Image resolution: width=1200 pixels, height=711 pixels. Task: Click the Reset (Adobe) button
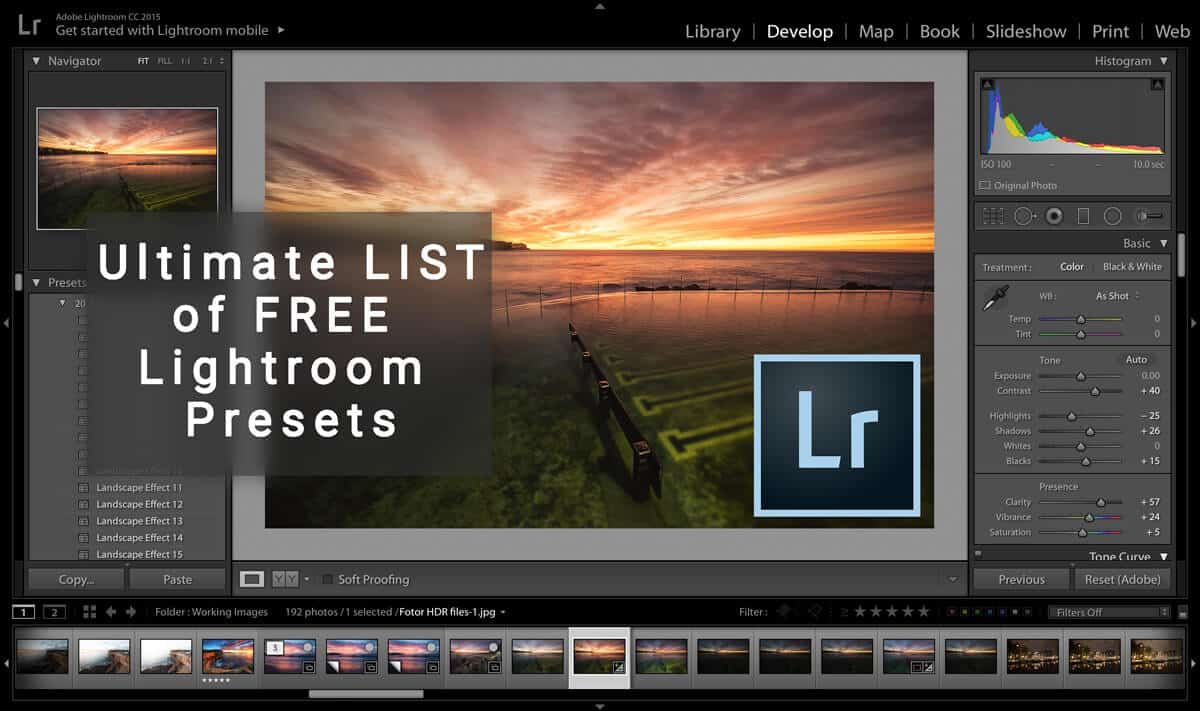(x=1123, y=579)
